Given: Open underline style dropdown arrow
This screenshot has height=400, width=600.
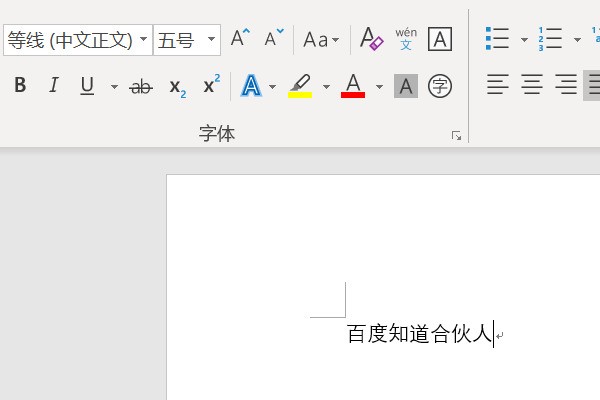Looking at the screenshot, I should [114, 87].
